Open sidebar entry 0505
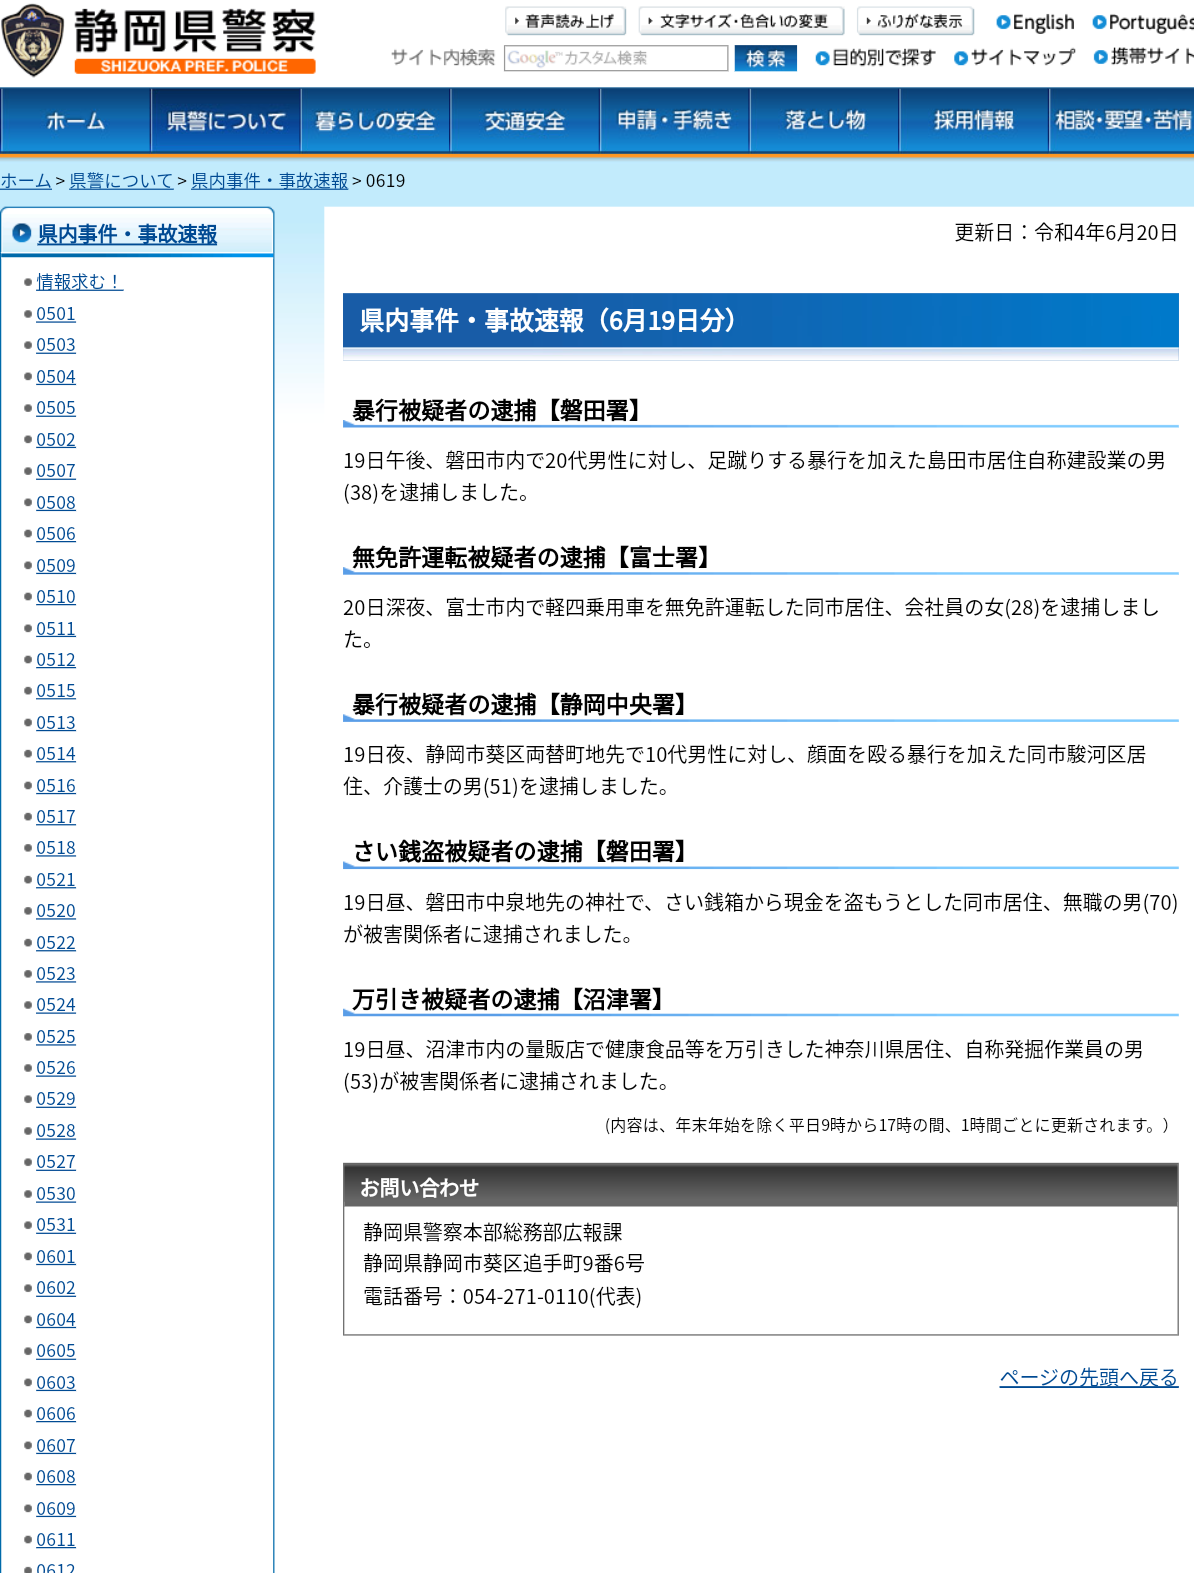The width and height of the screenshot is (1194, 1573). [x=56, y=408]
